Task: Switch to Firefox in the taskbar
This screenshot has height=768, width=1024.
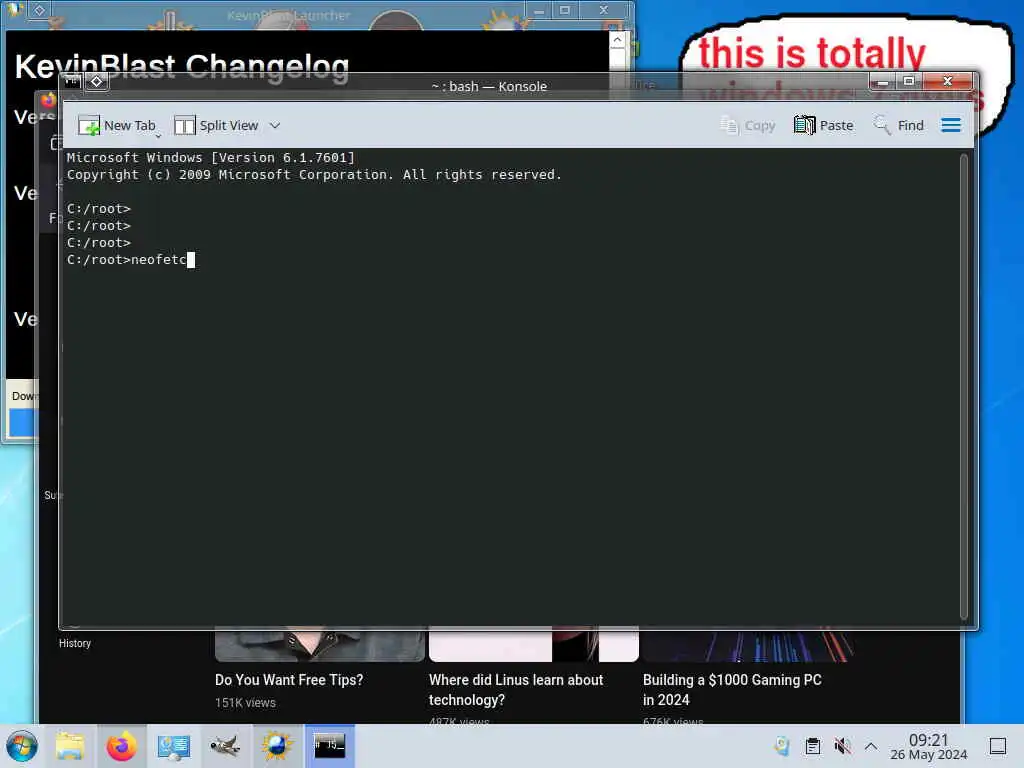Action: tap(122, 746)
